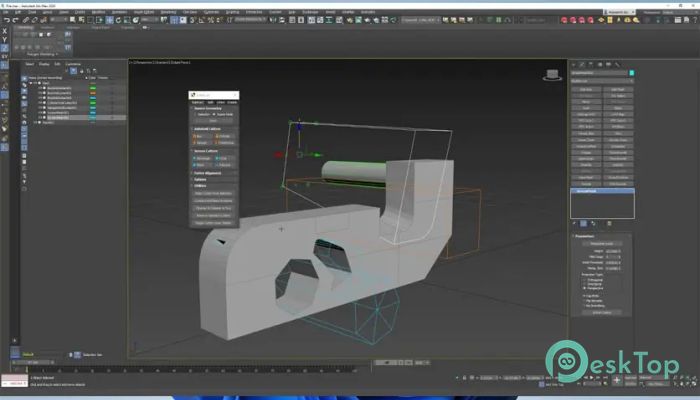The image size is (700, 400).
Task: Open the selection filter dropdown in toolbar
Action: (58, 20)
